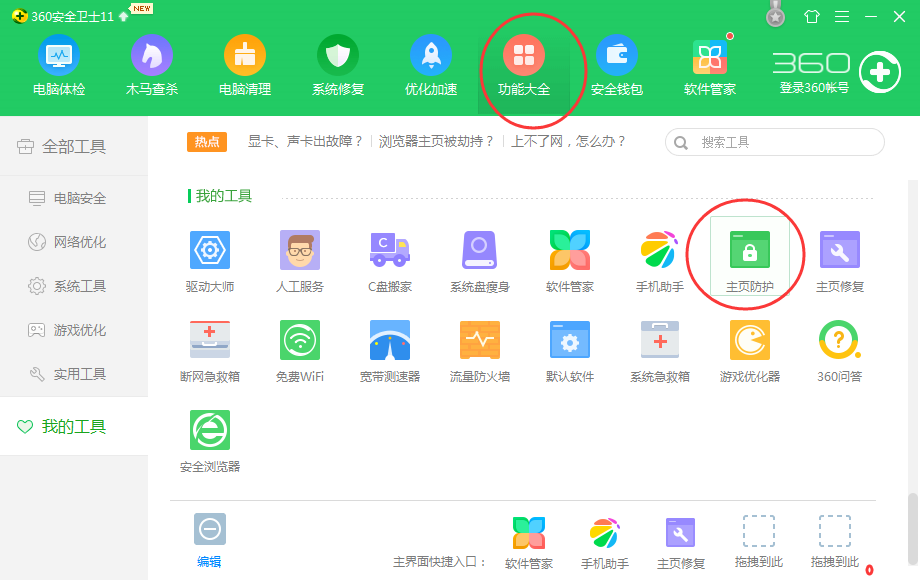The height and width of the screenshot is (580, 920).
Task: Open 主页修复 in the 我的工具 grid
Action: pos(840,262)
